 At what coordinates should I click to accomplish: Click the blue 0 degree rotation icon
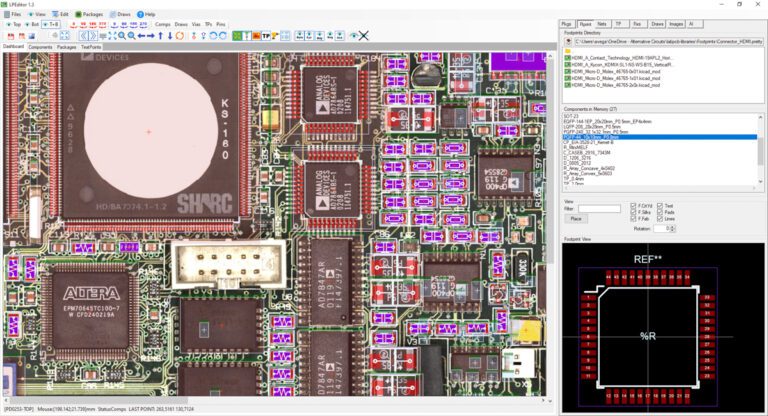point(115,24)
